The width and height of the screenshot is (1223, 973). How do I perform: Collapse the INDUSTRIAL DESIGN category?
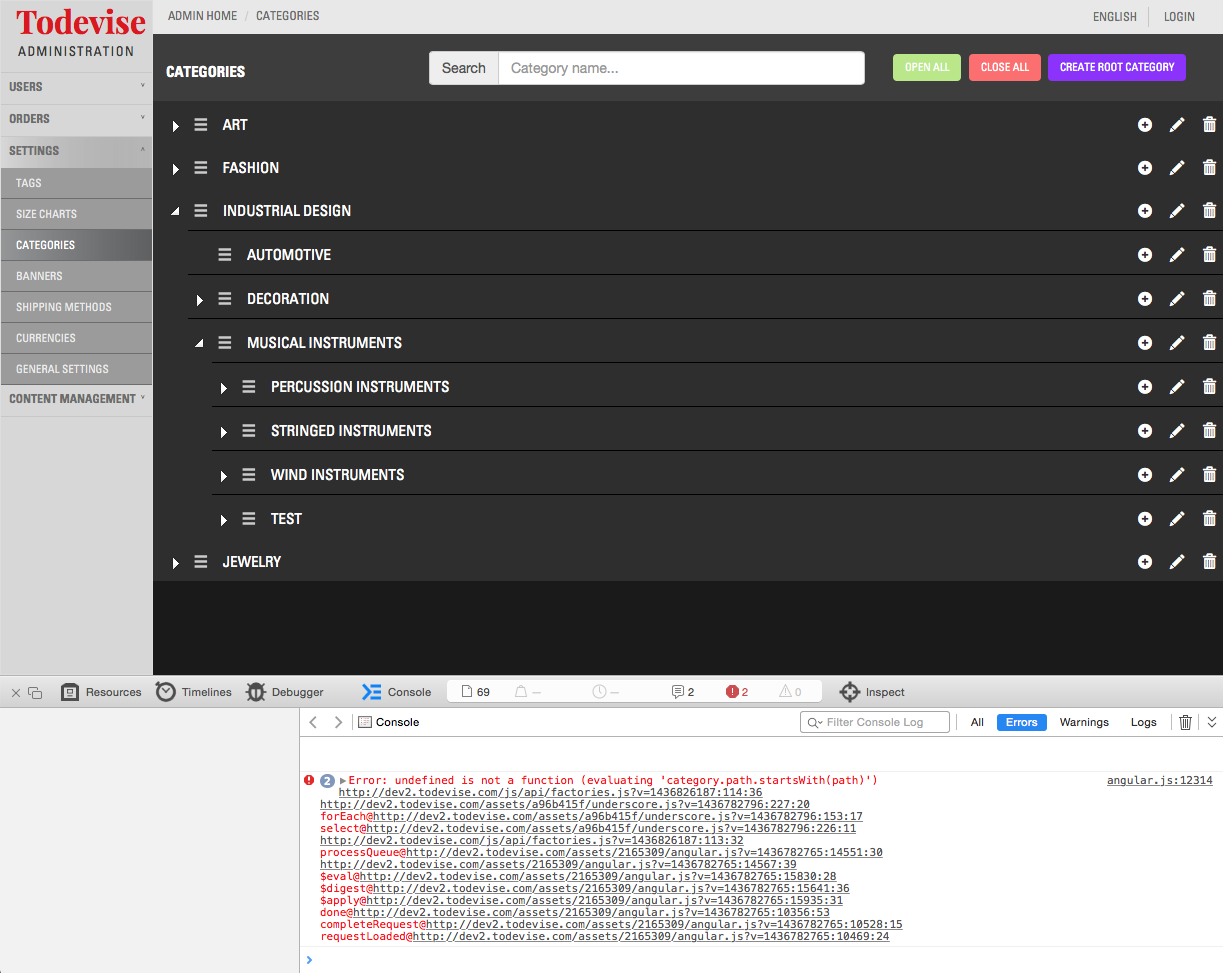click(x=176, y=212)
